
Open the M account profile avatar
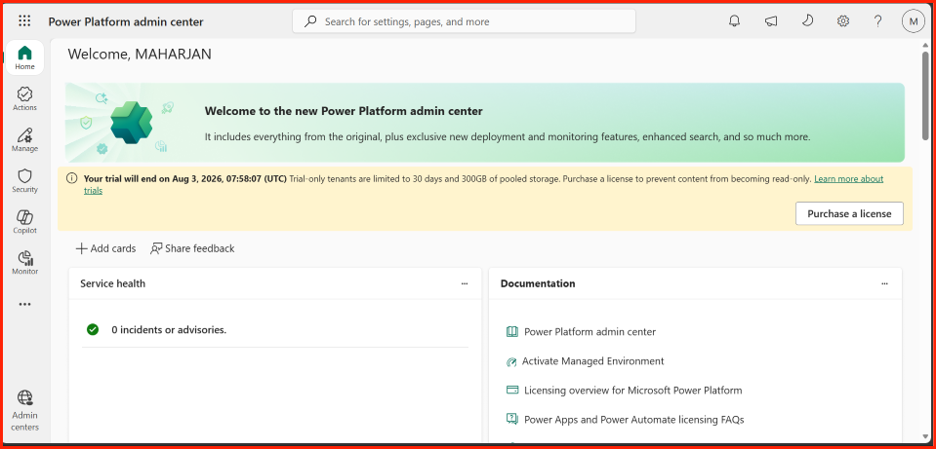tap(913, 21)
